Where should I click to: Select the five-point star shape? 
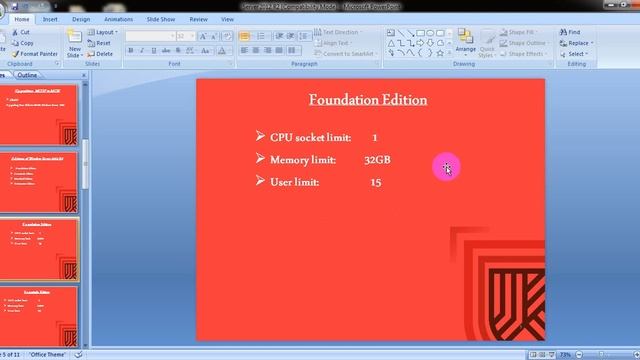(440, 53)
